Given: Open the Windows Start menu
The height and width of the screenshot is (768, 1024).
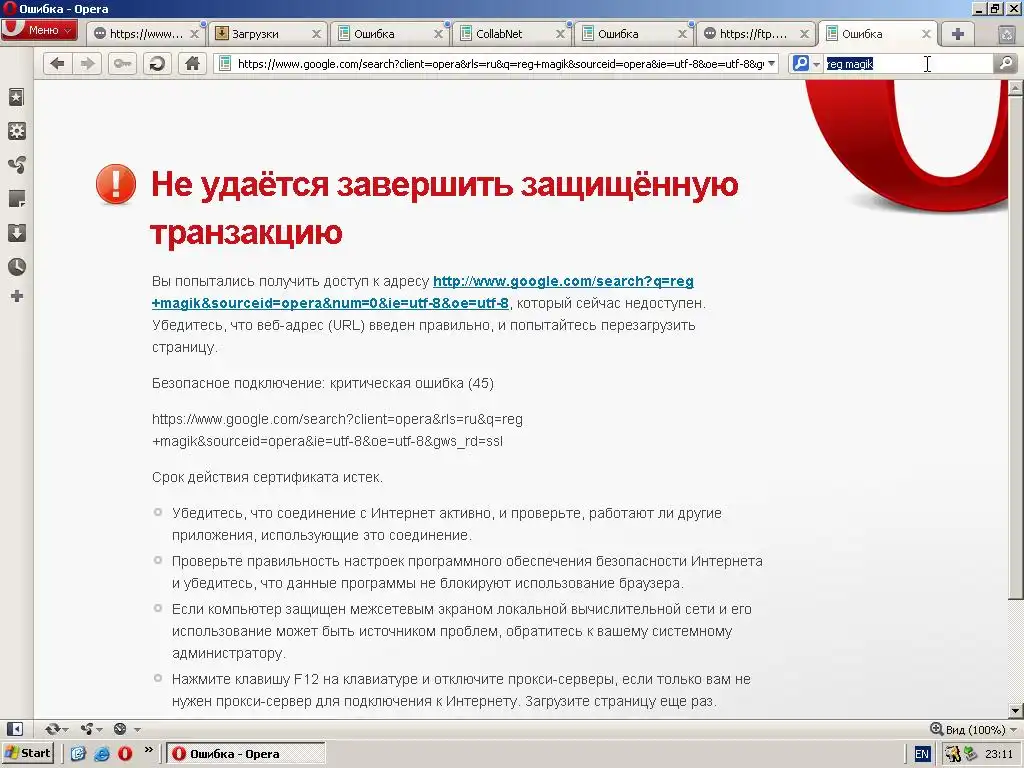Looking at the screenshot, I should pyautogui.click(x=27, y=753).
